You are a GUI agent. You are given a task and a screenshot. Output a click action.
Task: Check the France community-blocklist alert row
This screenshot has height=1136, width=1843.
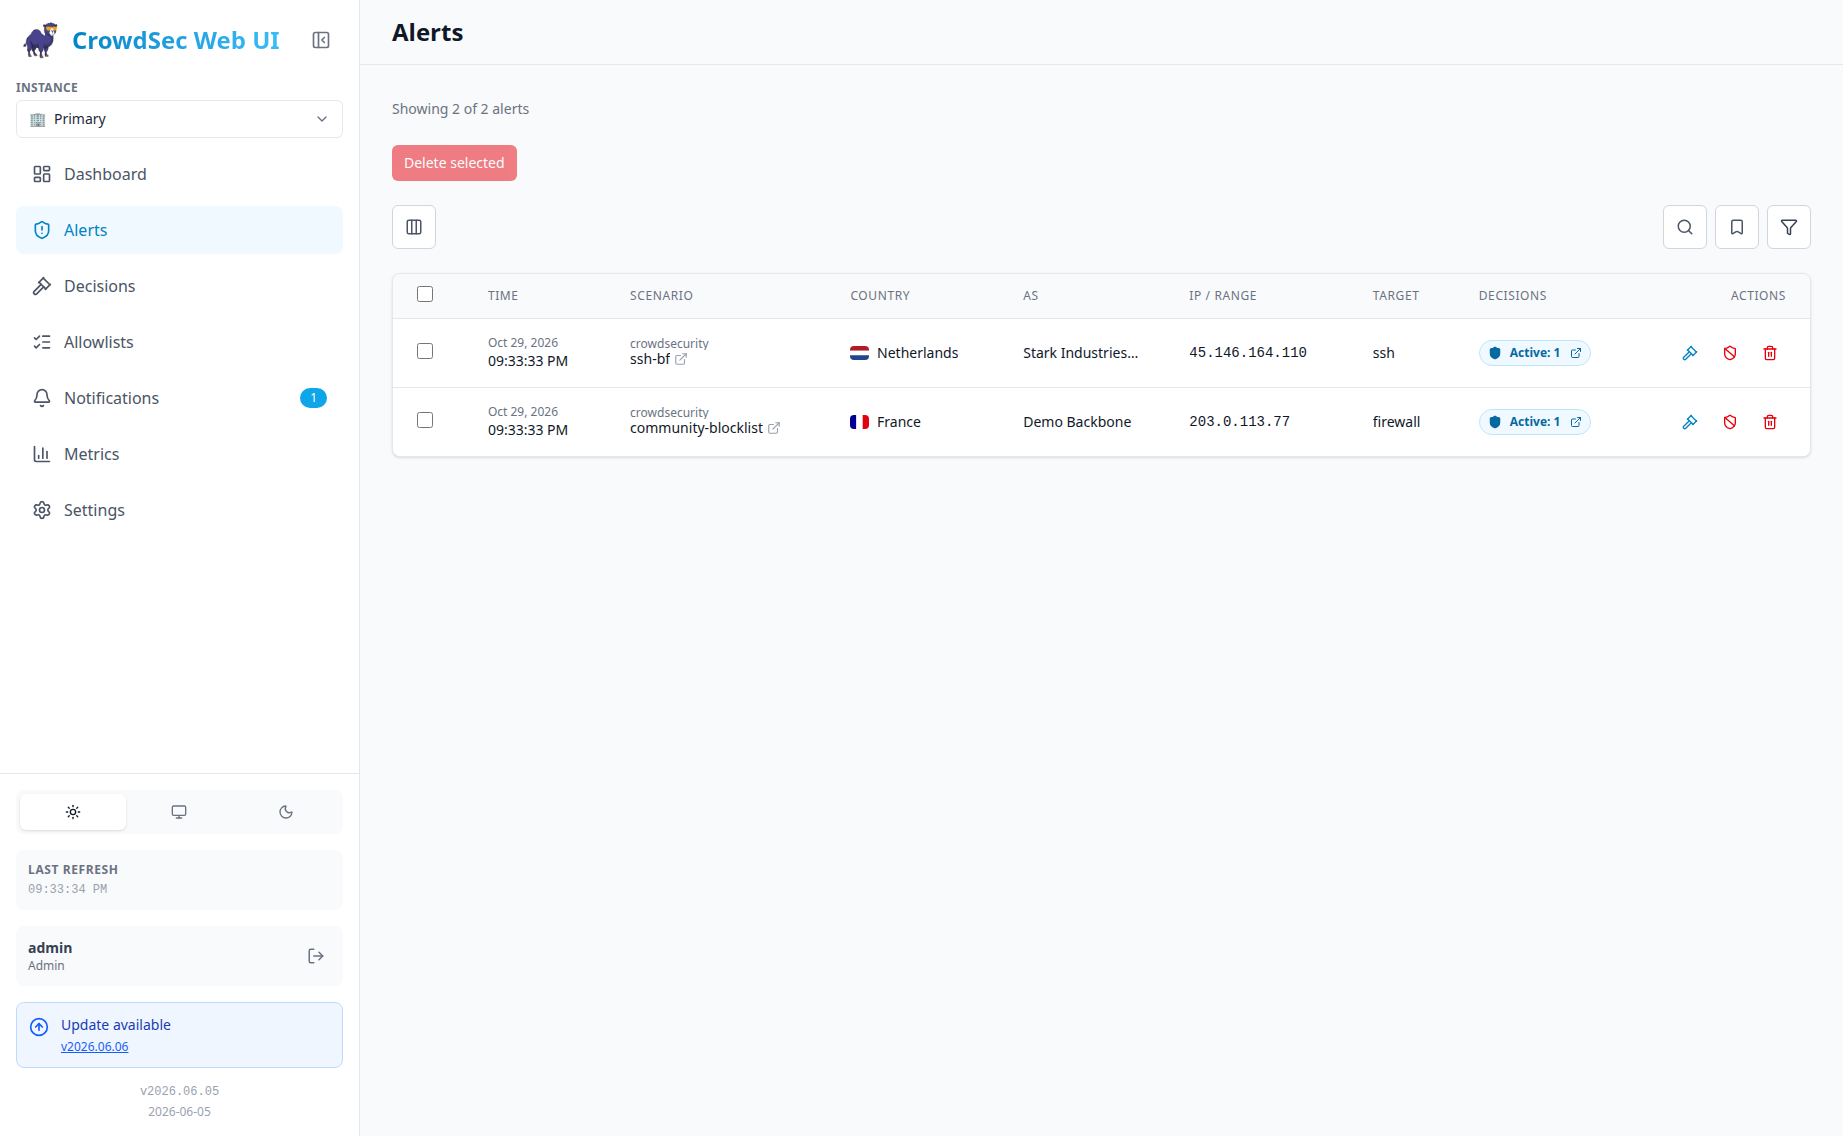[425, 420]
